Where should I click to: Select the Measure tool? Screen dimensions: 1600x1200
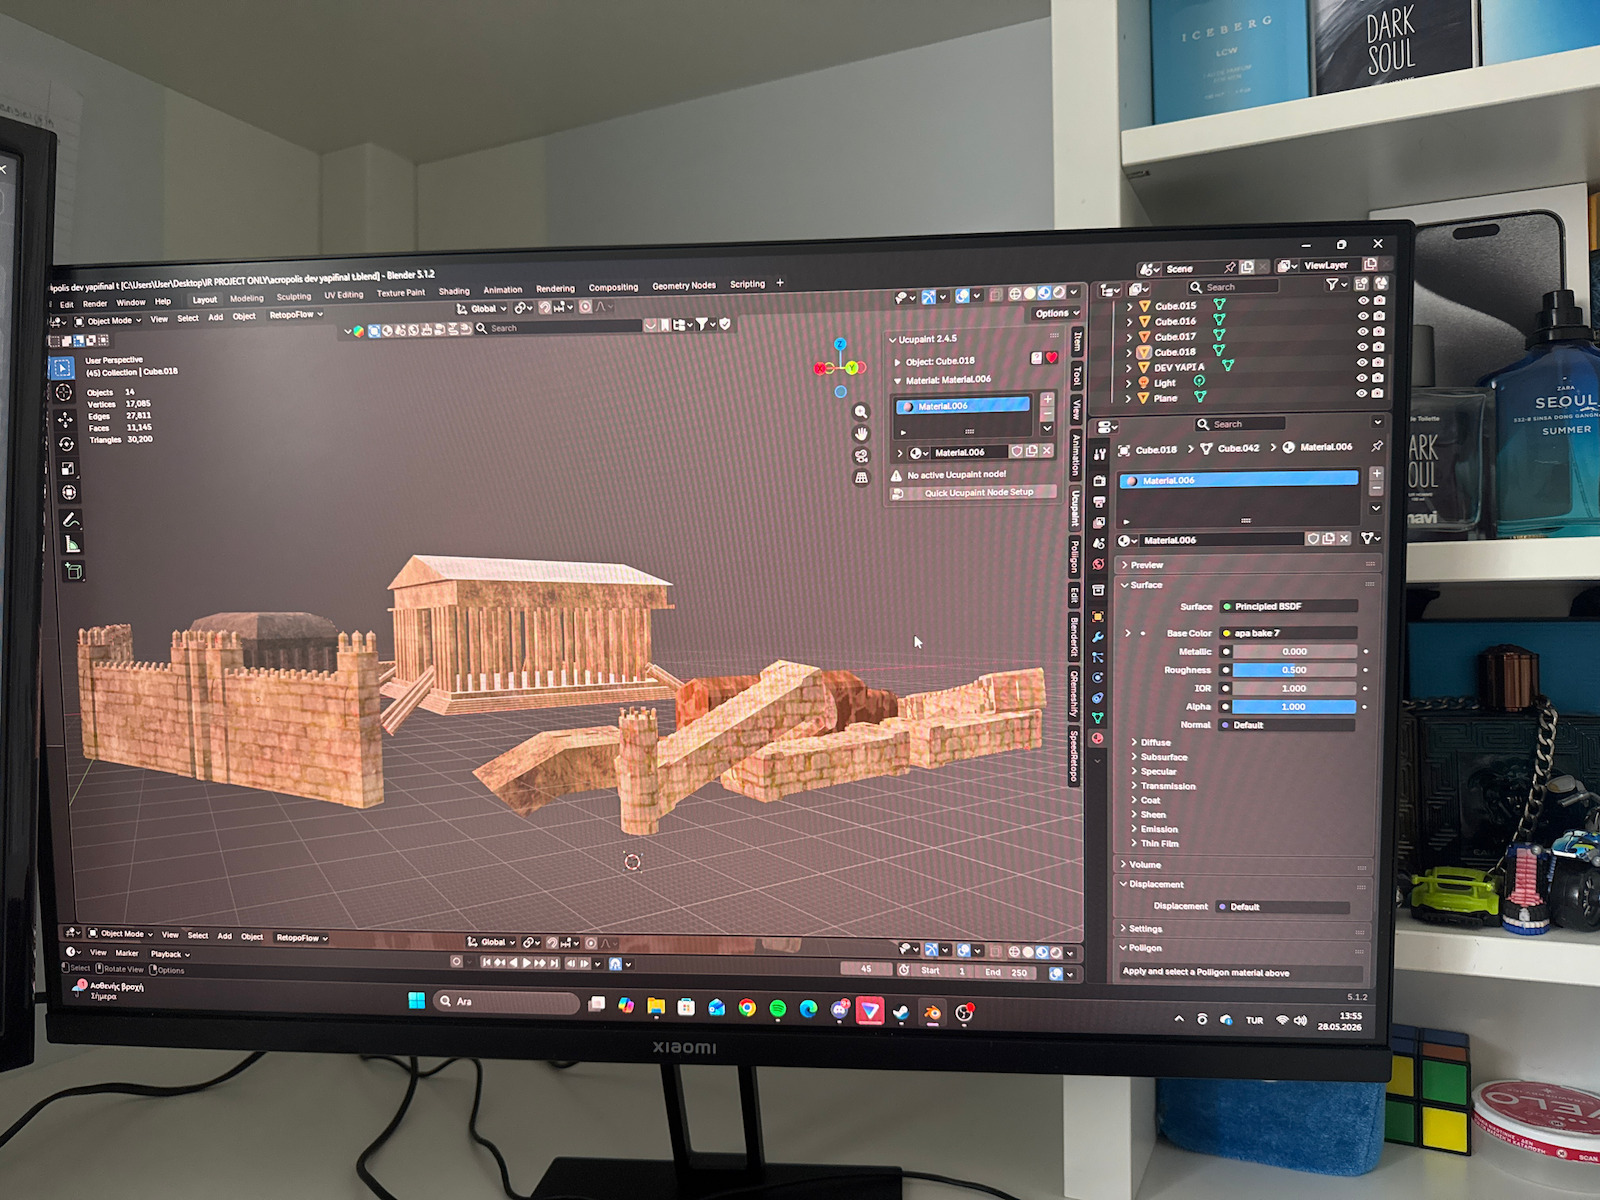(x=71, y=544)
